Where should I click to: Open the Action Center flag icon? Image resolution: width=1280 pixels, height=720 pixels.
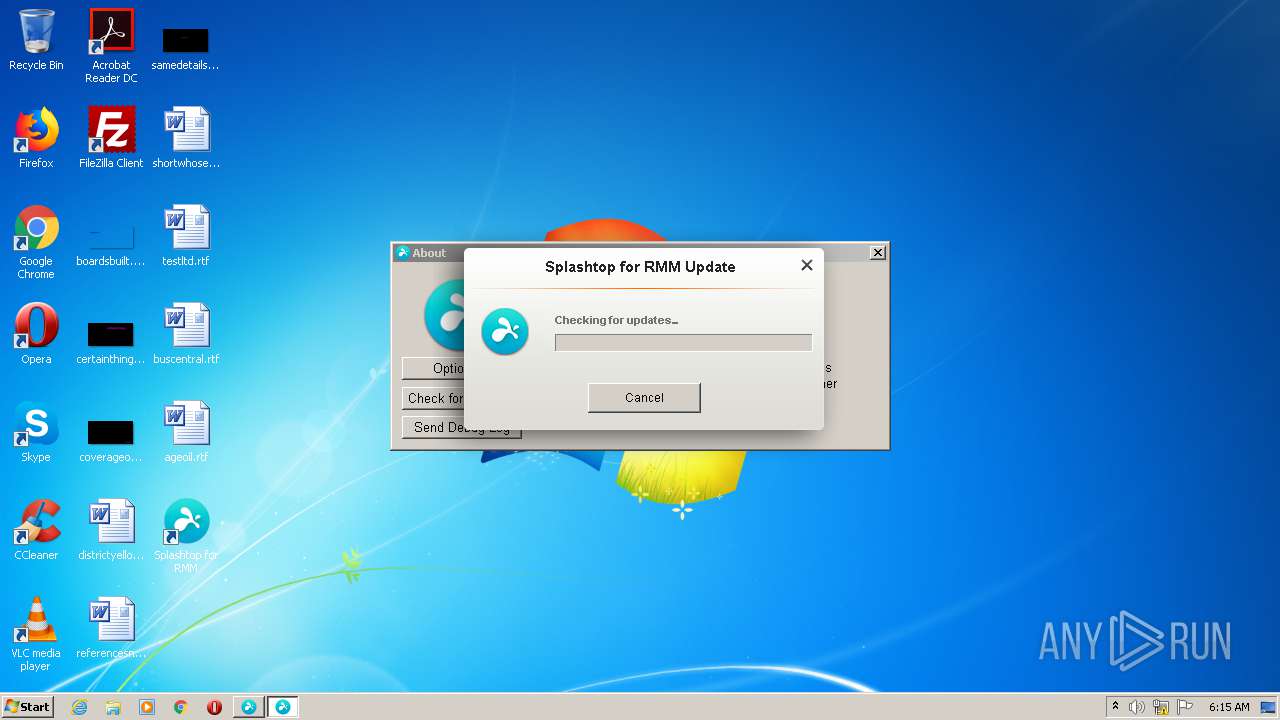pyautogui.click(x=1185, y=707)
